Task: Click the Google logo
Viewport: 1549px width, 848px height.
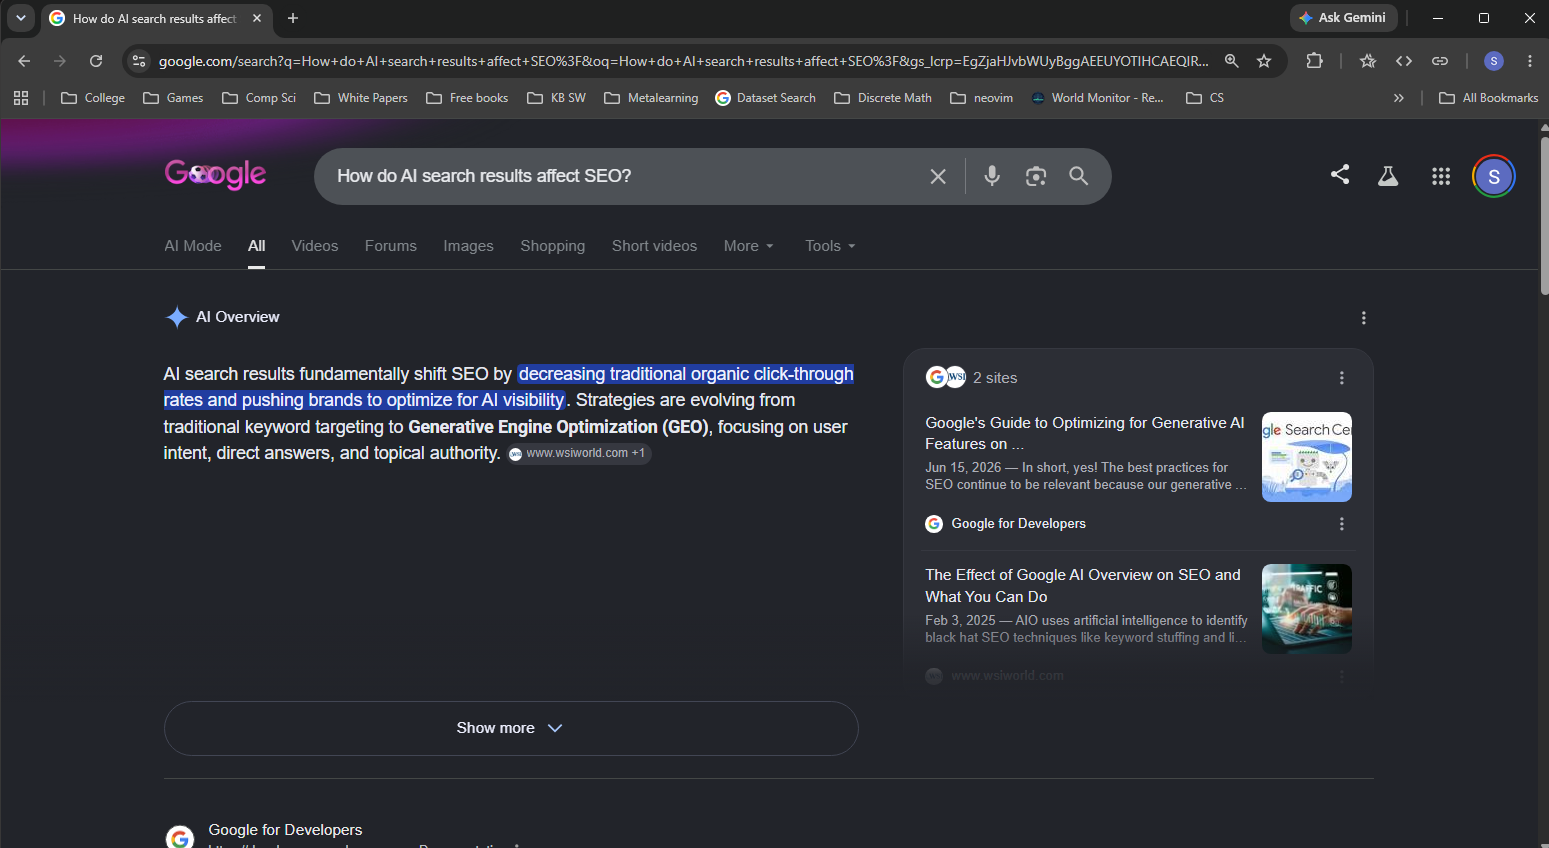Action: click(215, 175)
